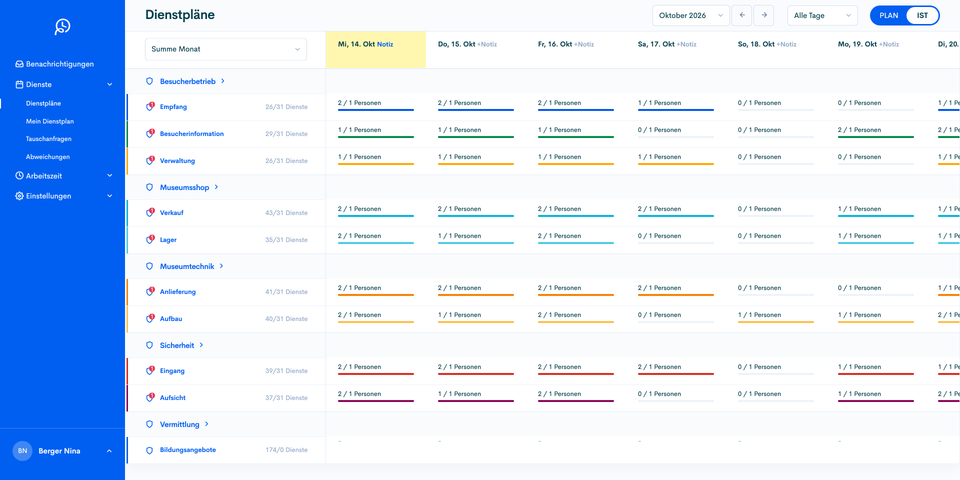Click Empfang staffing bar for Mi, 14. Okt
The height and width of the screenshot is (480, 960).
click(x=376, y=110)
